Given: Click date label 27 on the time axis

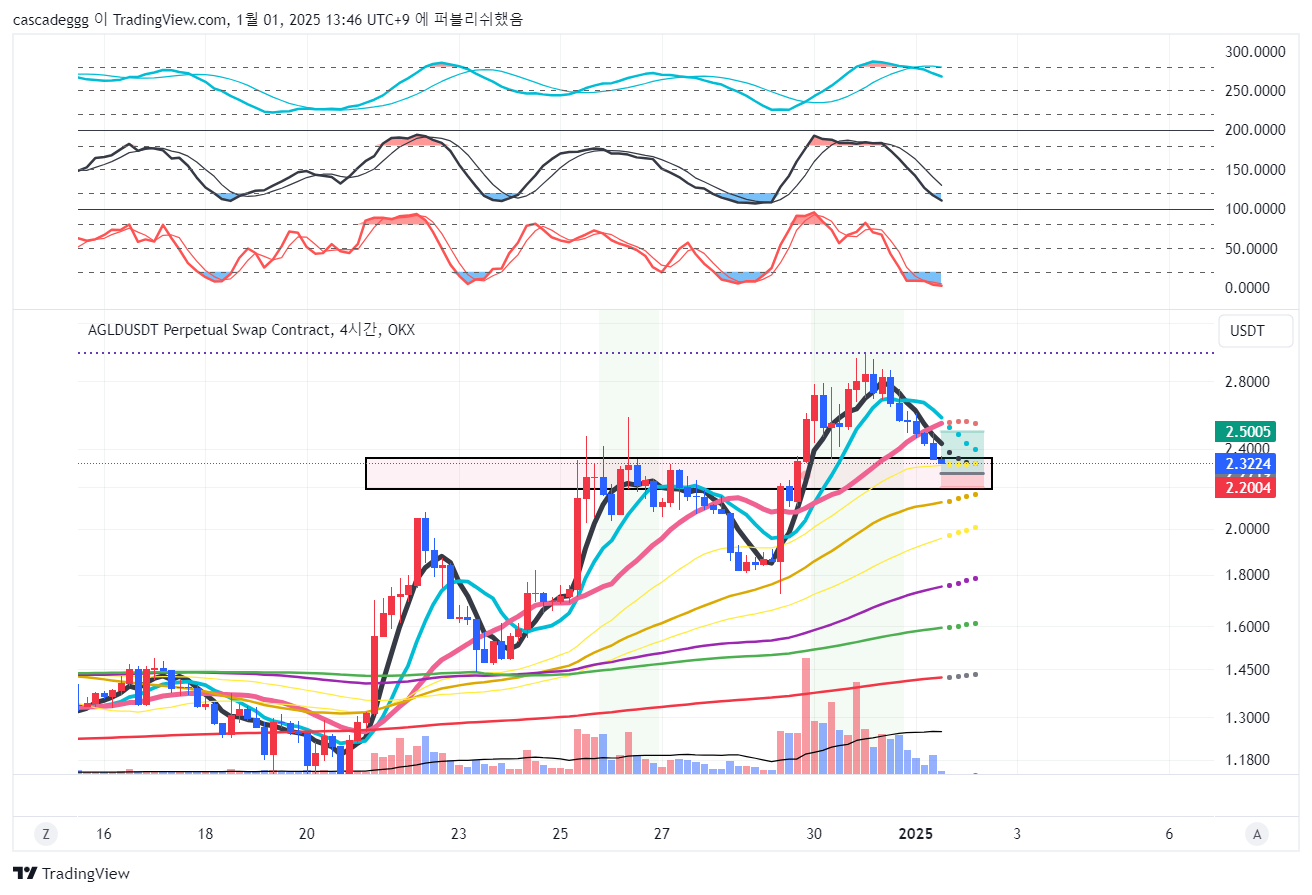Looking at the screenshot, I should pyautogui.click(x=662, y=834).
